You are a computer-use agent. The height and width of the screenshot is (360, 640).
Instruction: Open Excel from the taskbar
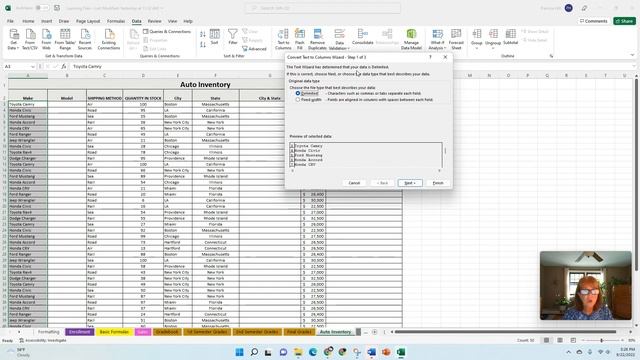401,352
